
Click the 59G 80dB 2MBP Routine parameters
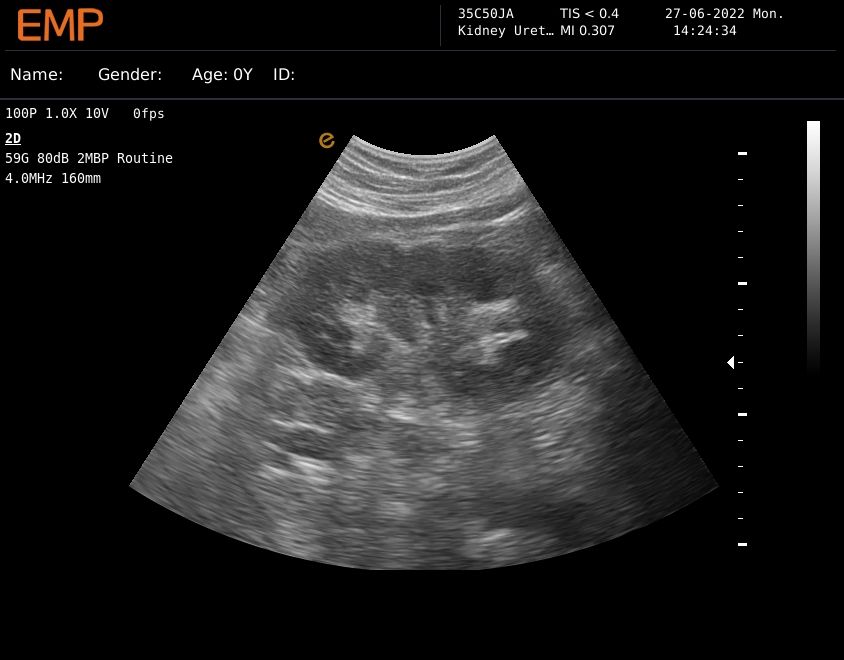[89, 158]
